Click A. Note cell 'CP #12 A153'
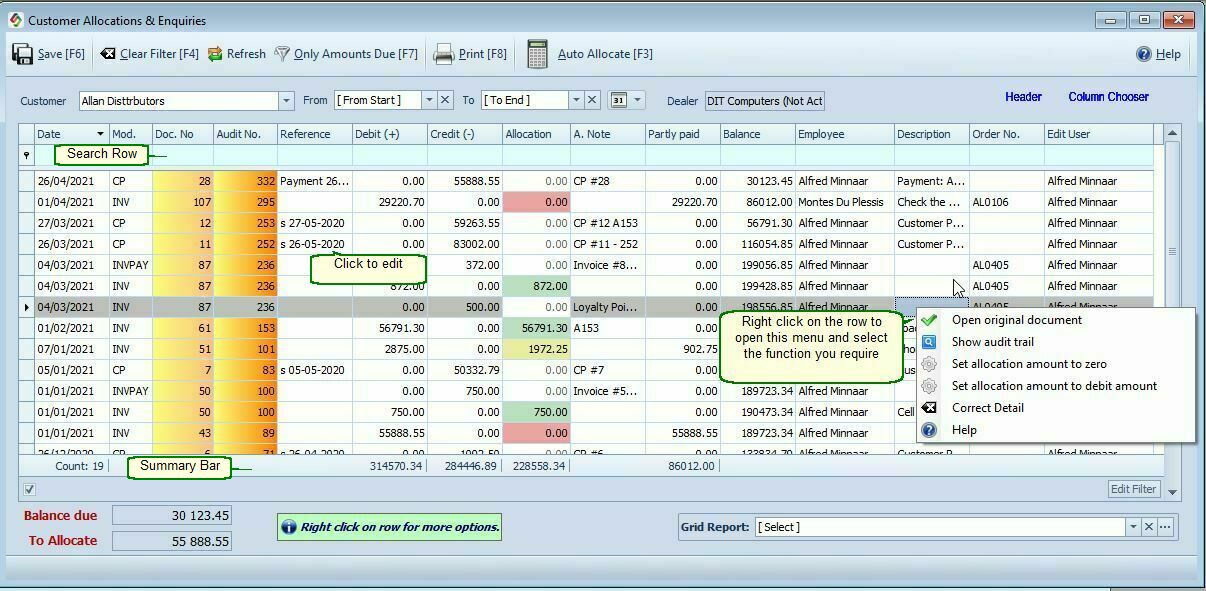The image size is (1206, 591). click(x=607, y=223)
